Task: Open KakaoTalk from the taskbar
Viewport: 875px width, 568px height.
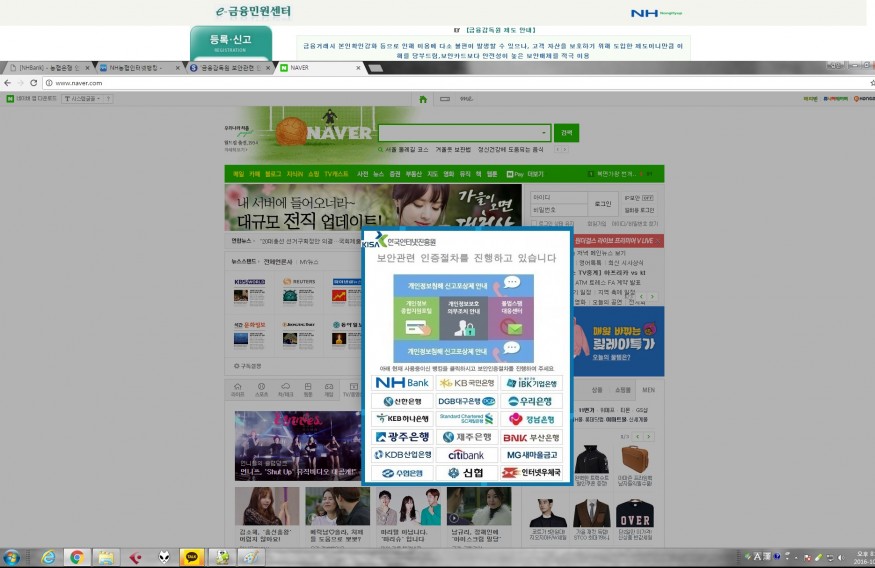Action: click(x=190, y=557)
